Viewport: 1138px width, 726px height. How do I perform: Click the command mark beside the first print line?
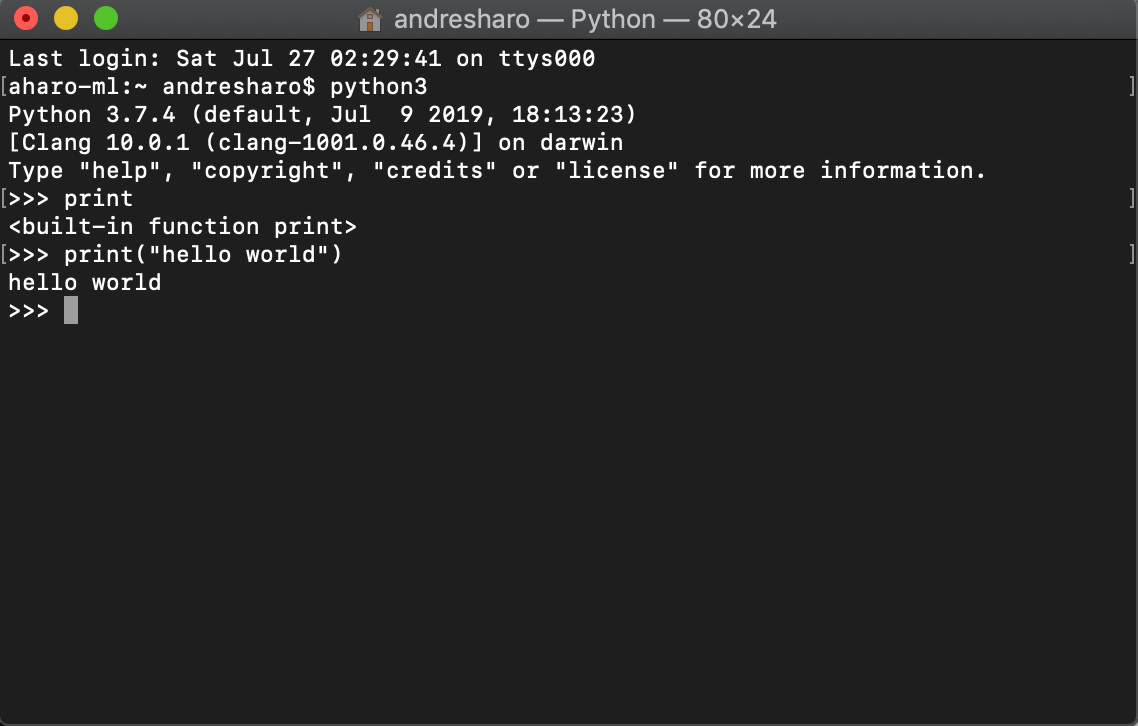click(x=5, y=198)
